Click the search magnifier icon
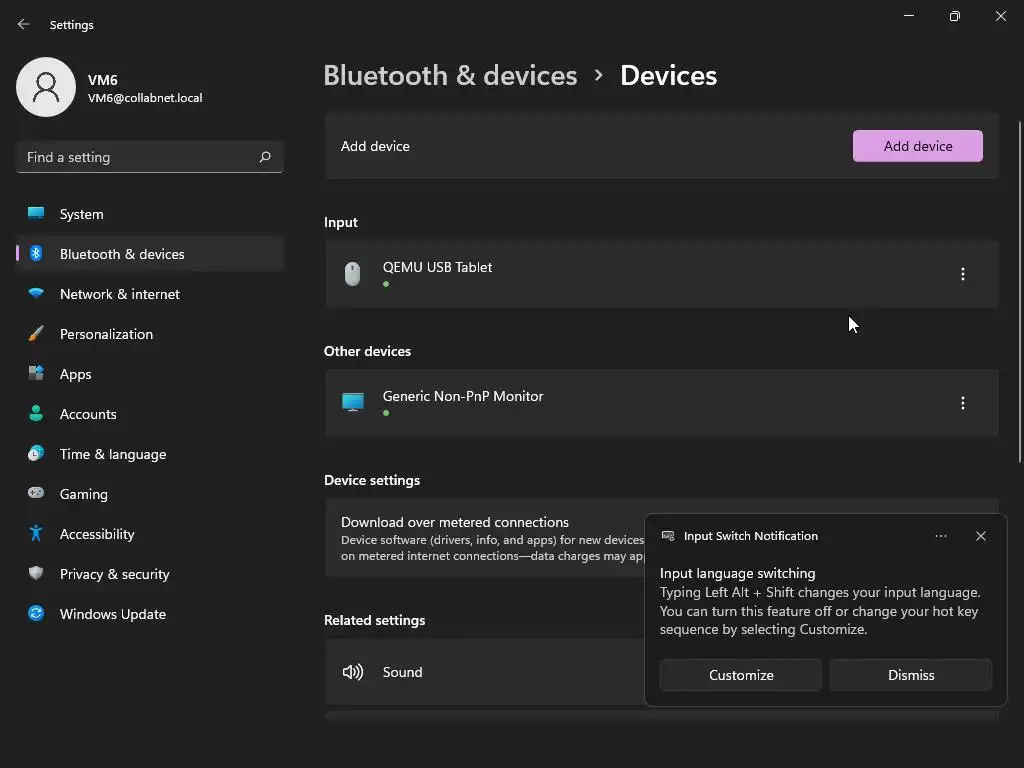This screenshot has height=768, width=1024. pyautogui.click(x=265, y=157)
